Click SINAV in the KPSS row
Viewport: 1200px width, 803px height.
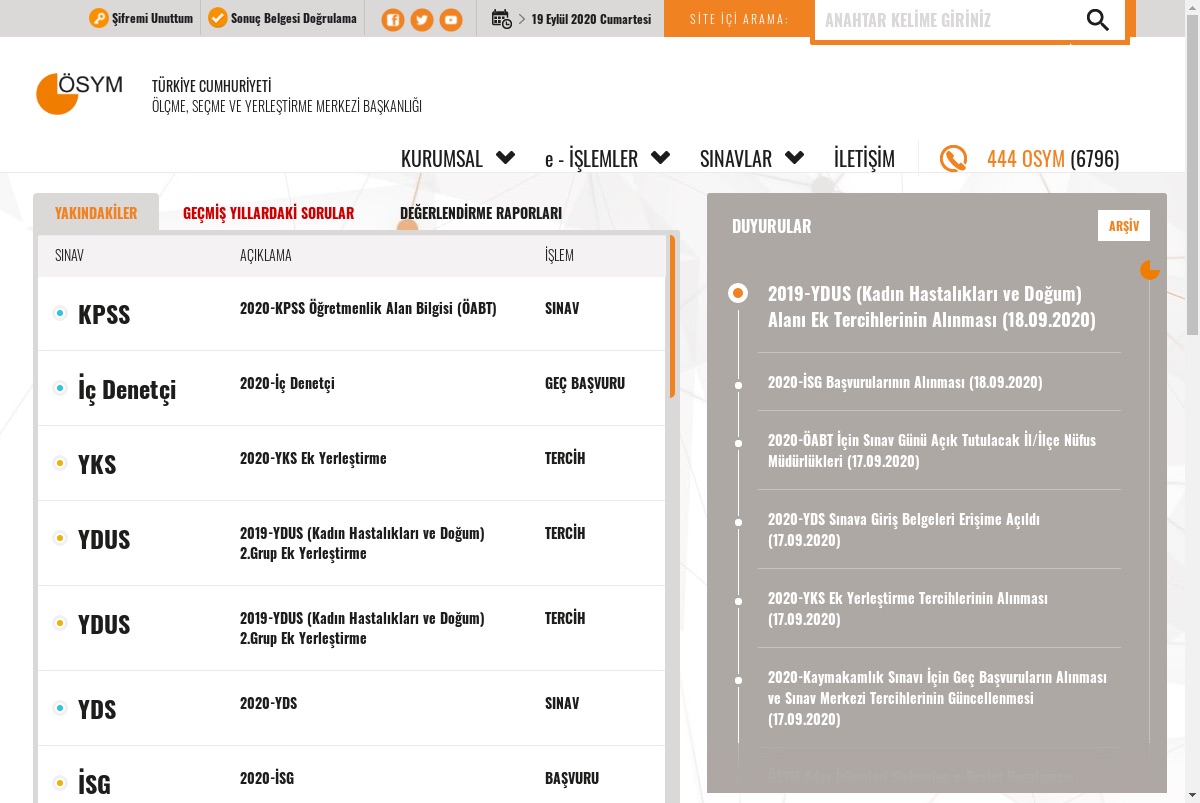click(x=562, y=308)
